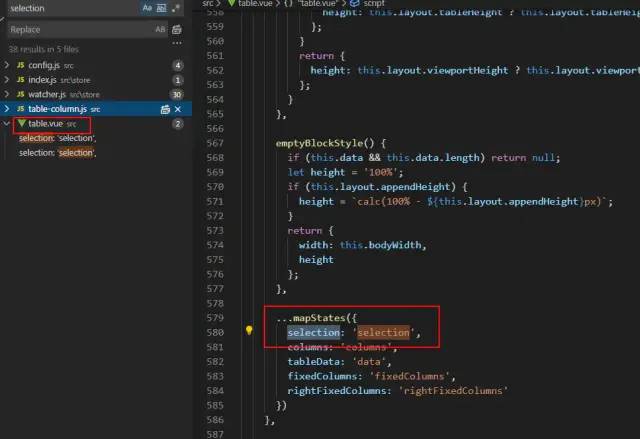640x439 pixels.
Task: Click the result count badge for watcher.js
Action: (x=177, y=94)
